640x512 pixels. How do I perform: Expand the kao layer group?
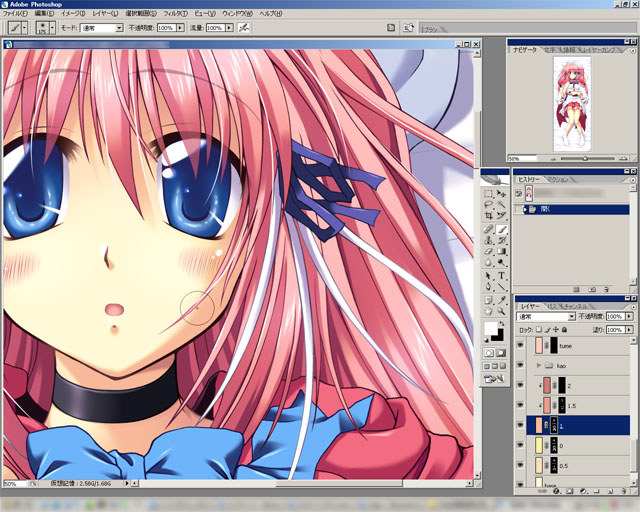point(539,365)
